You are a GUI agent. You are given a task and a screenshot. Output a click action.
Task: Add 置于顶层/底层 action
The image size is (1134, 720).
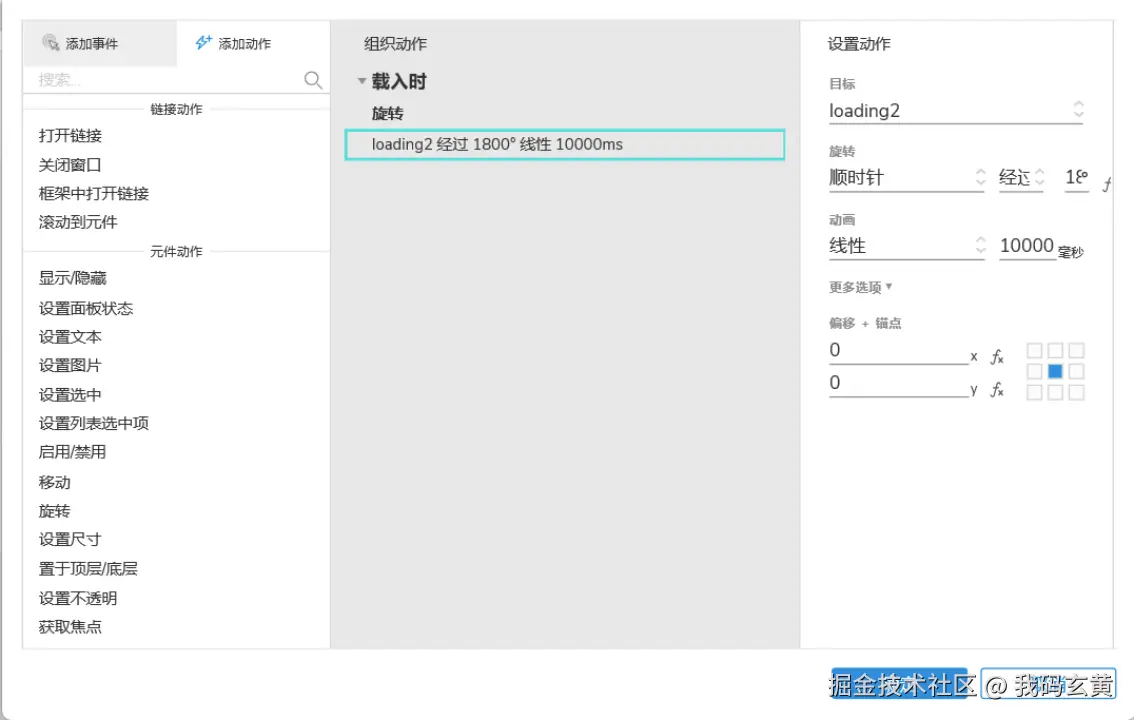[x=88, y=569]
